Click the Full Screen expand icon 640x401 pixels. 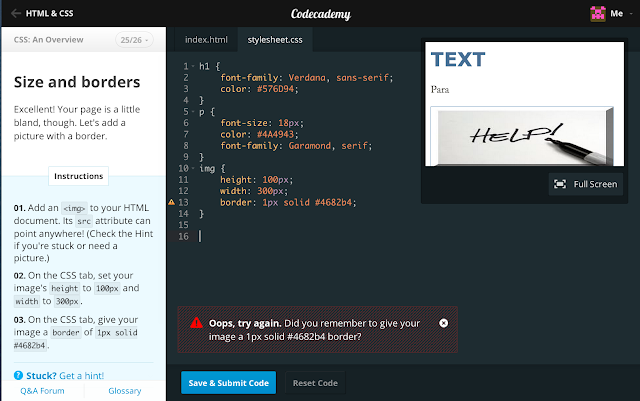(x=560, y=184)
